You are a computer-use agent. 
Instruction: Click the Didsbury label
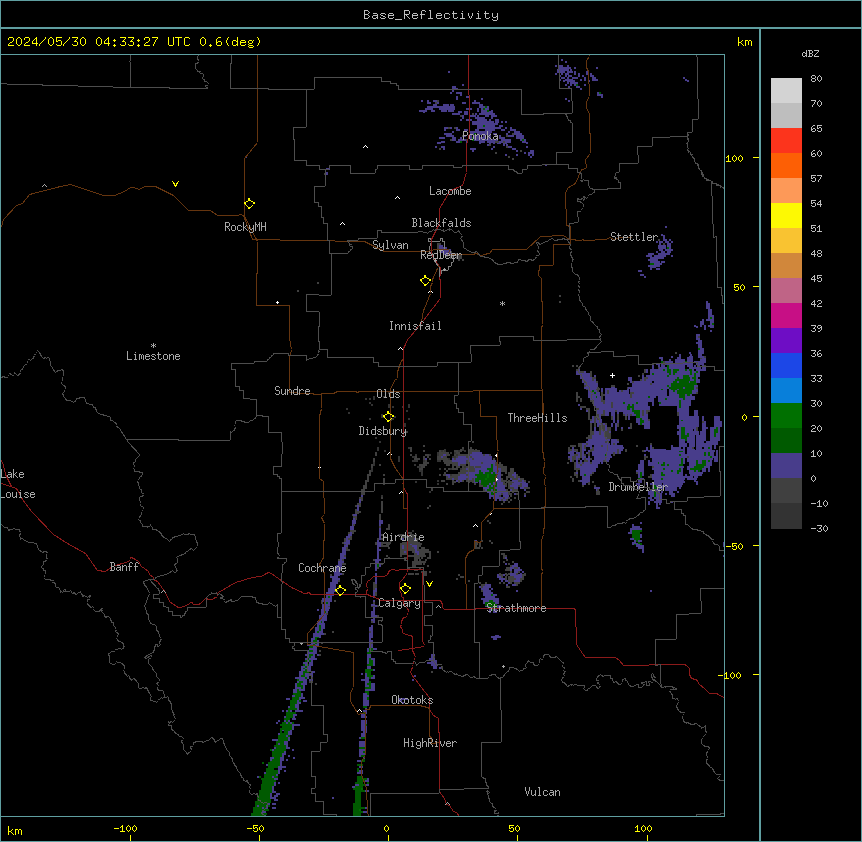pyautogui.click(x=383, y=431)
